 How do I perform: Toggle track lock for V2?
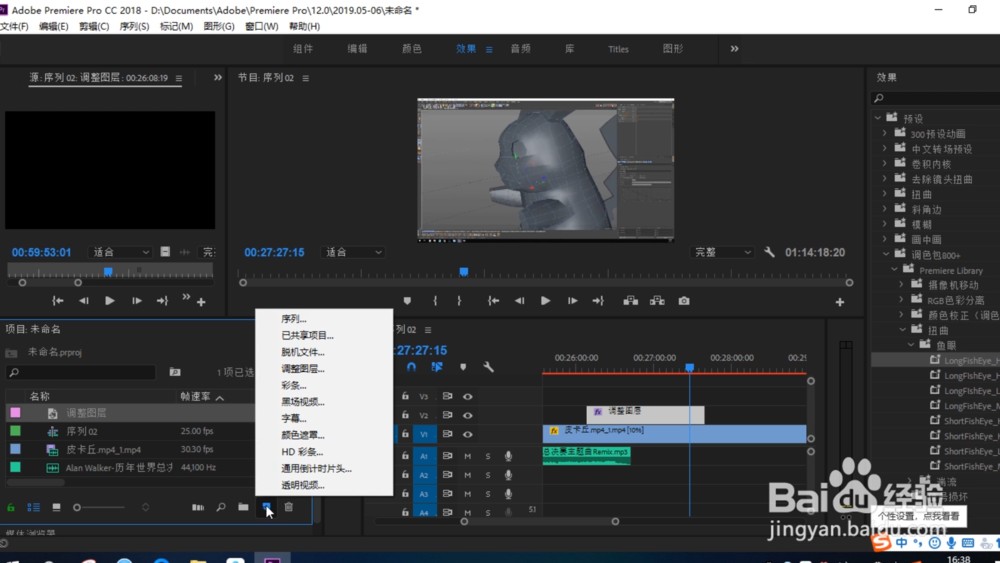click(405, 415)
